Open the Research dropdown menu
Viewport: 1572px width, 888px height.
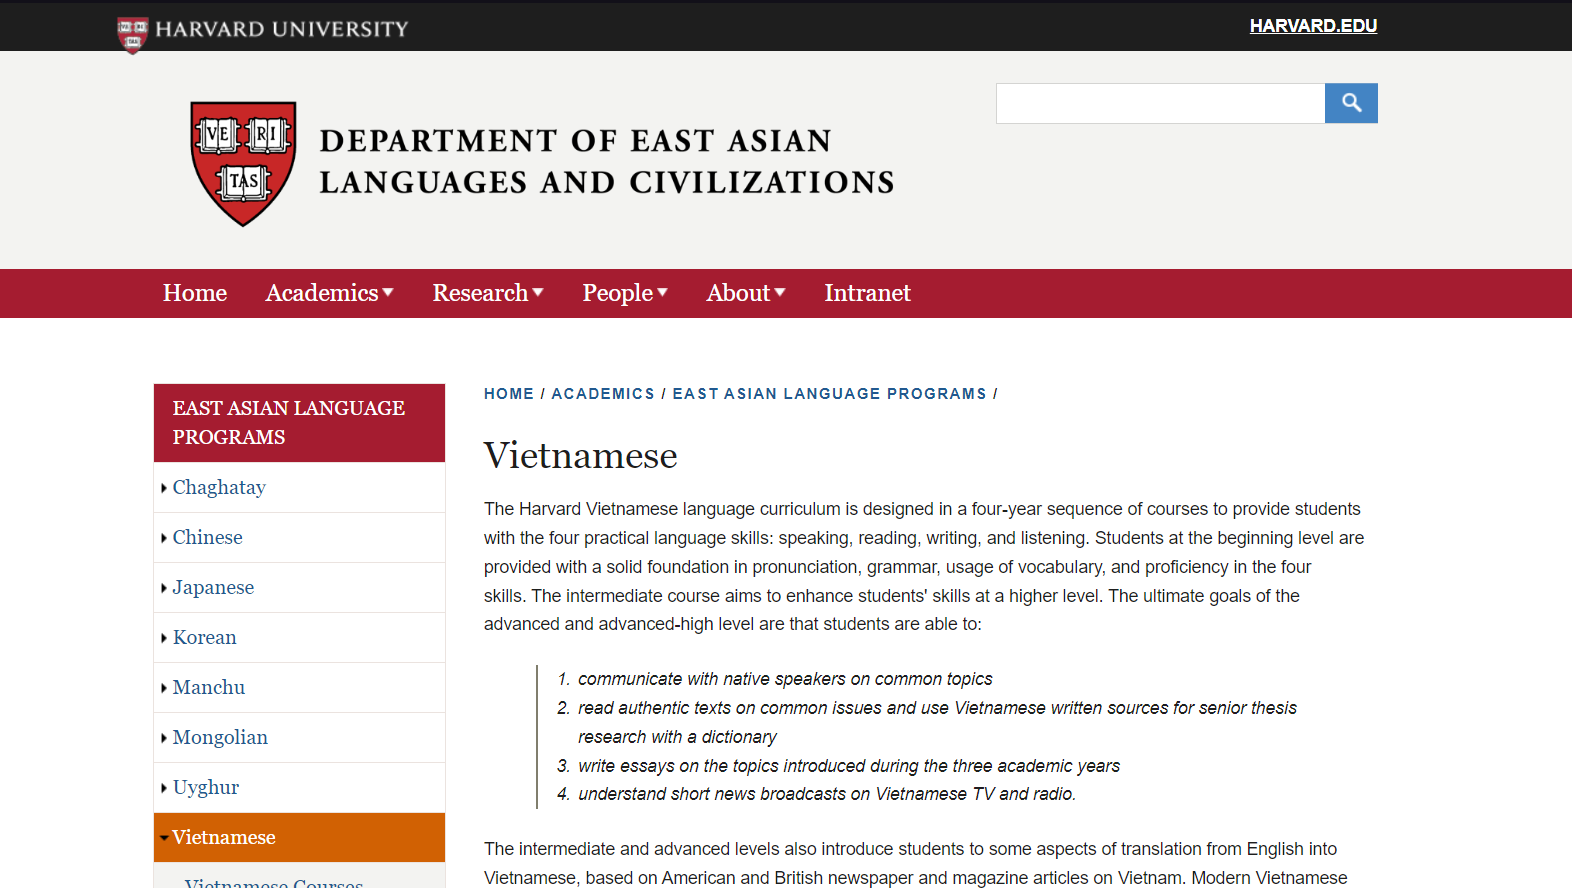487,293
